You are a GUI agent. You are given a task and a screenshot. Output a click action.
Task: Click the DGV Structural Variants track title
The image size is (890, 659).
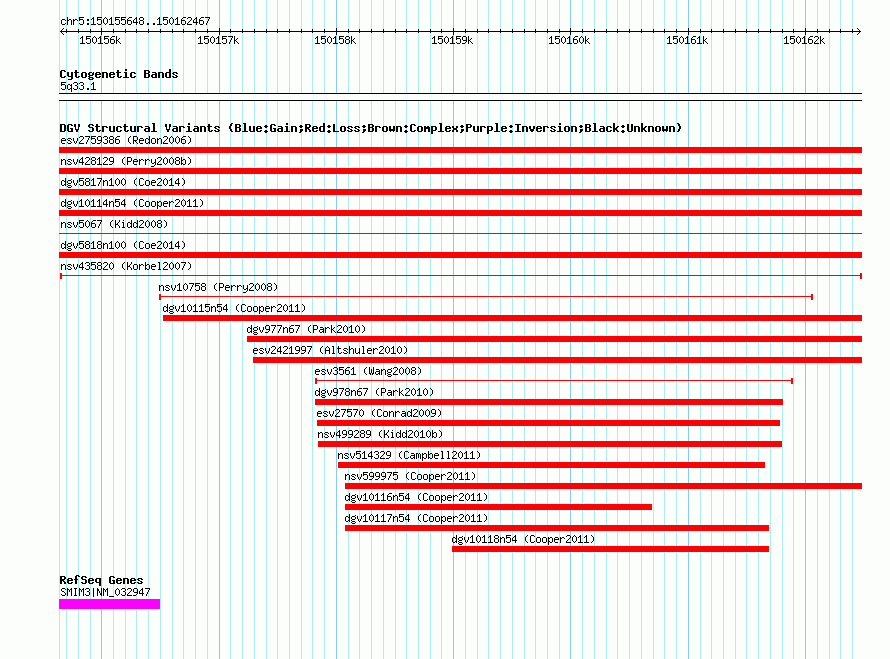(x=371, y=128)
